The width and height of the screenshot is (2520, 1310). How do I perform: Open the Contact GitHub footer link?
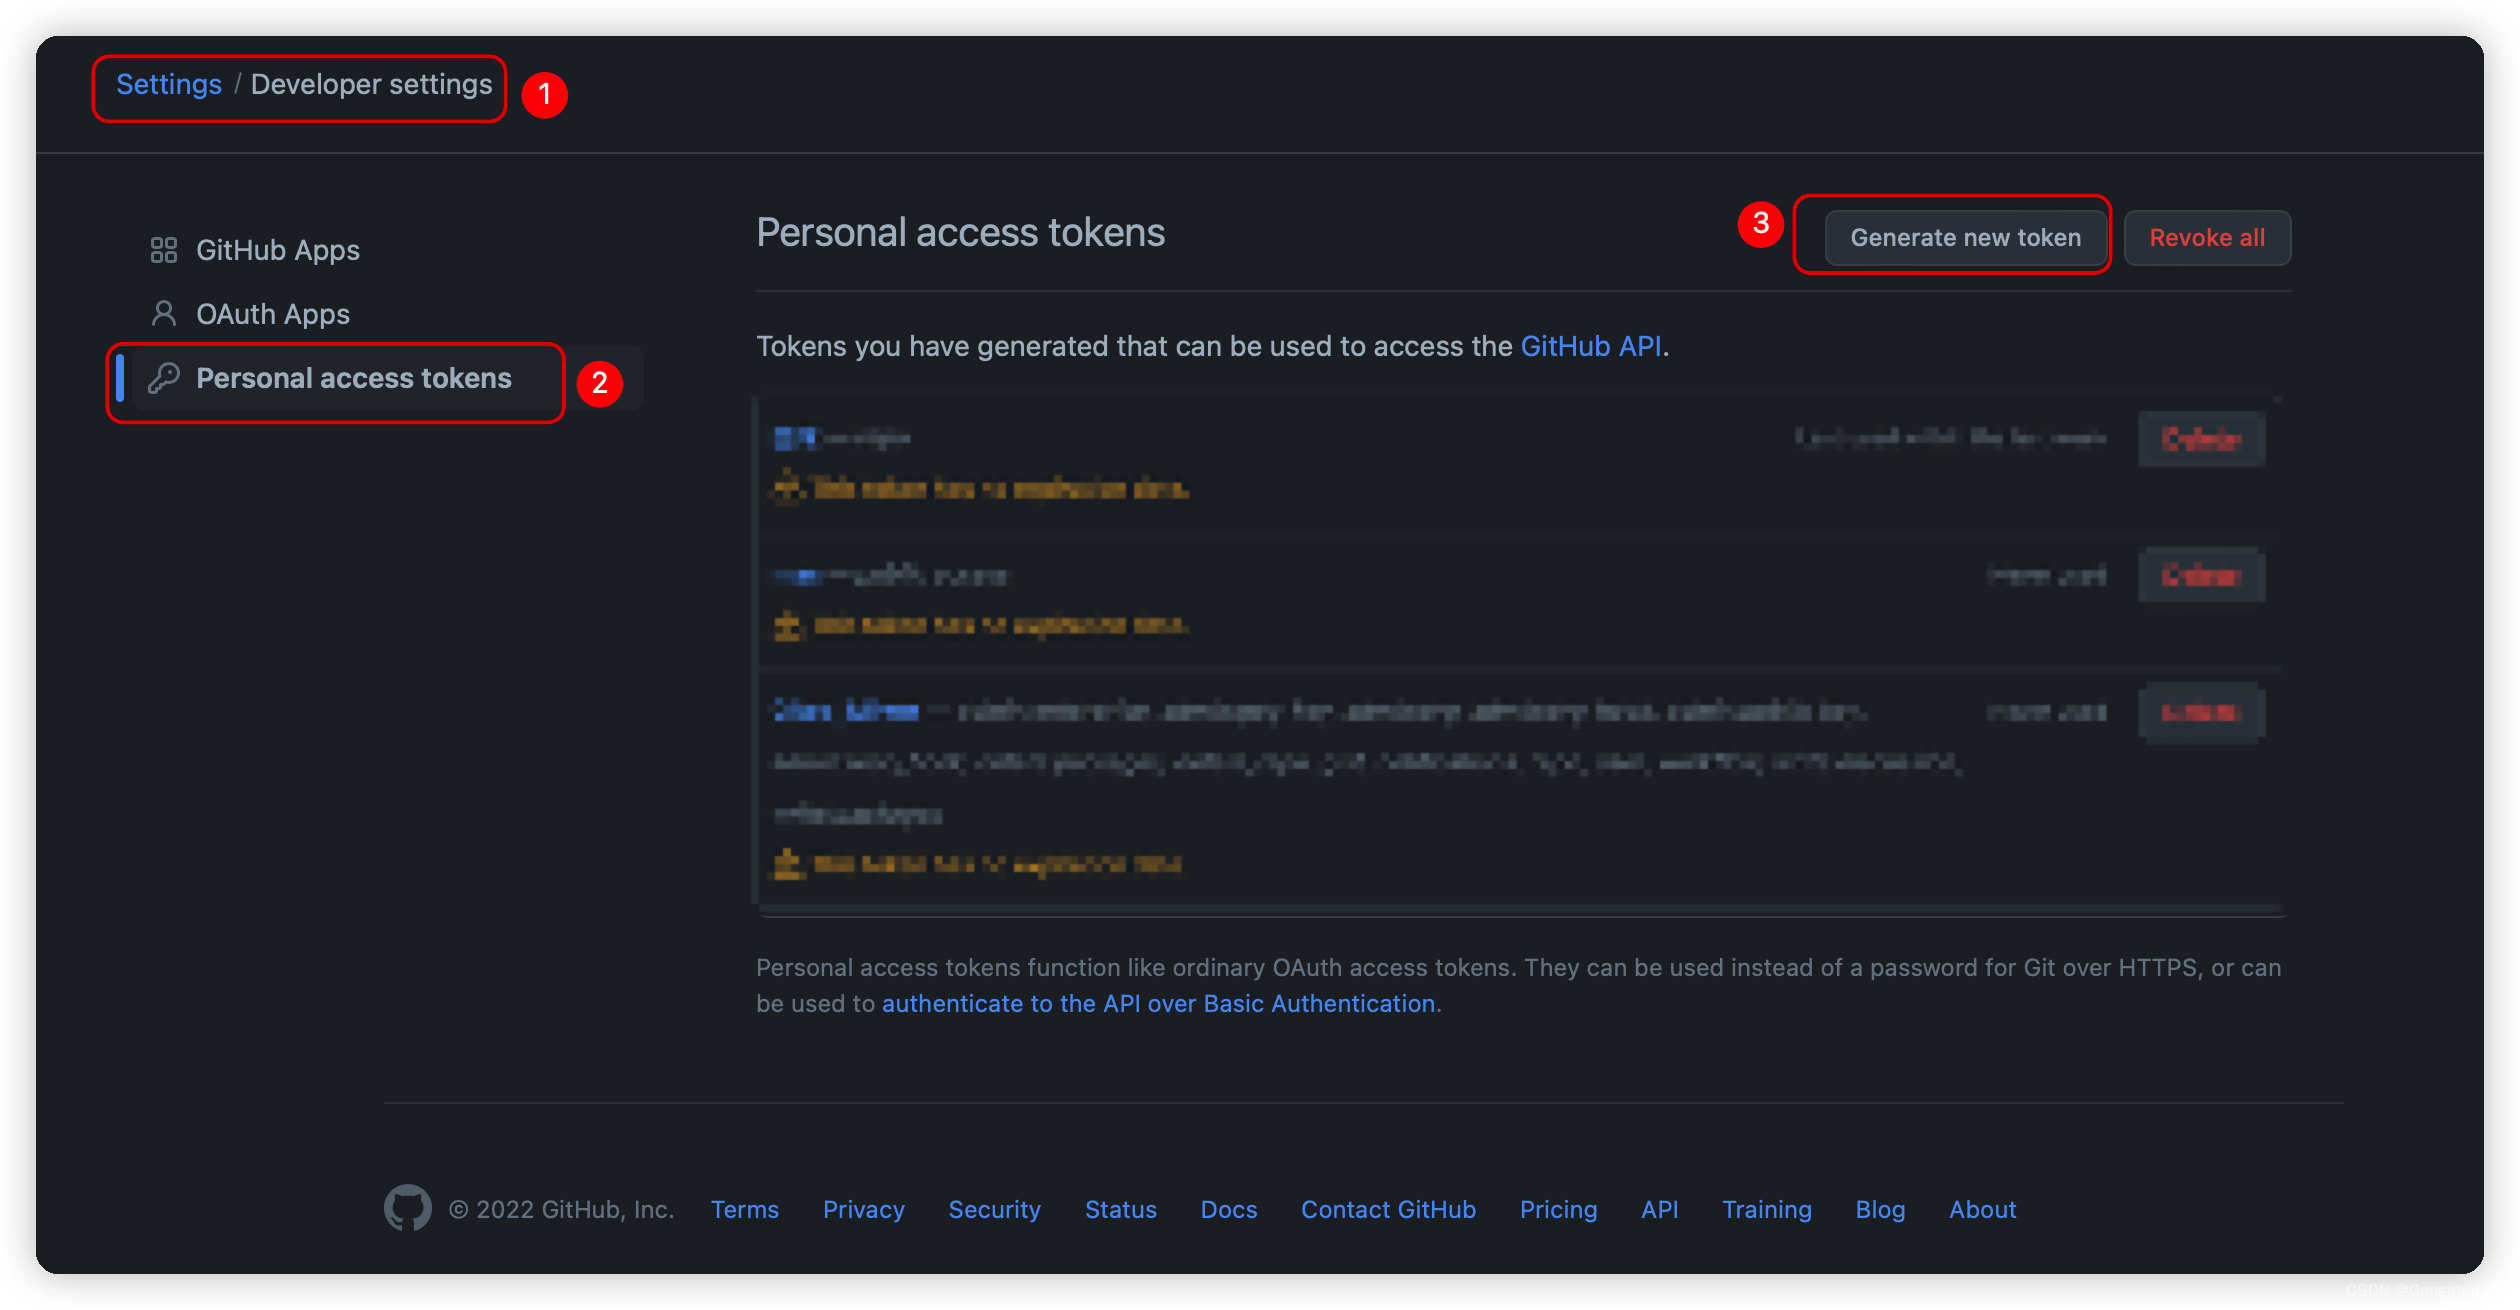[1387, 1209]
